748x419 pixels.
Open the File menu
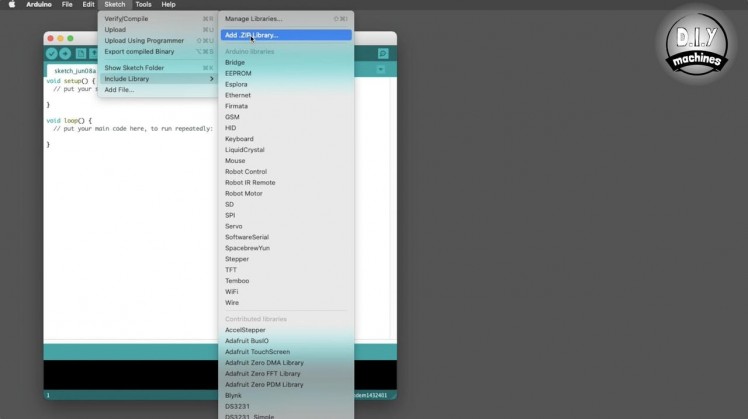click(x=67, y=4)
